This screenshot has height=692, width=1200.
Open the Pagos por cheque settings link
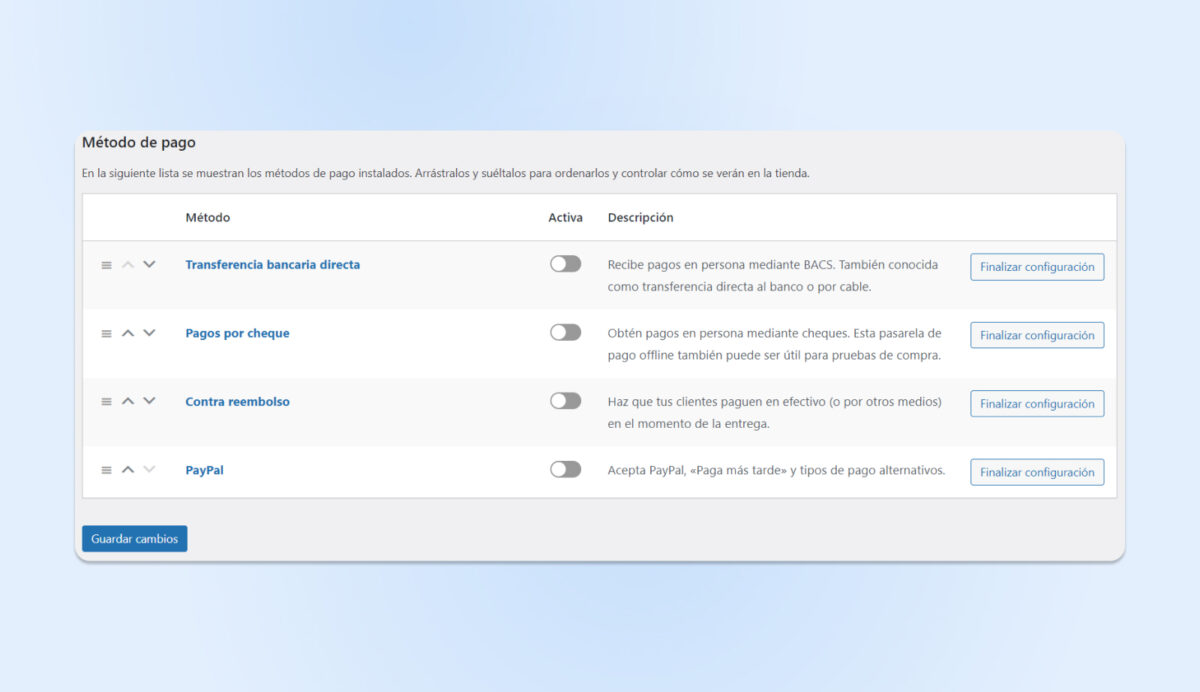(x=237, y=332)
